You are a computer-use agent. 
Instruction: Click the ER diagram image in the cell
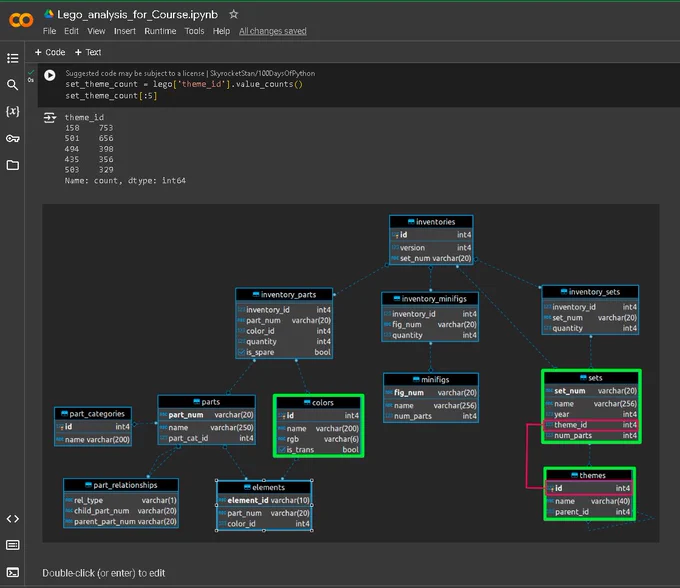[x=350, y=373]
